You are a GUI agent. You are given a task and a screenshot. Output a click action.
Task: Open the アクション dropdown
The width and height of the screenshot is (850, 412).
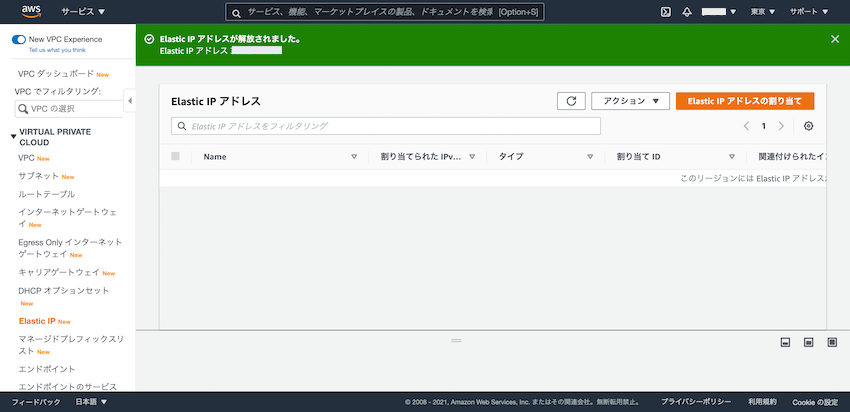(x=630, y=101)
